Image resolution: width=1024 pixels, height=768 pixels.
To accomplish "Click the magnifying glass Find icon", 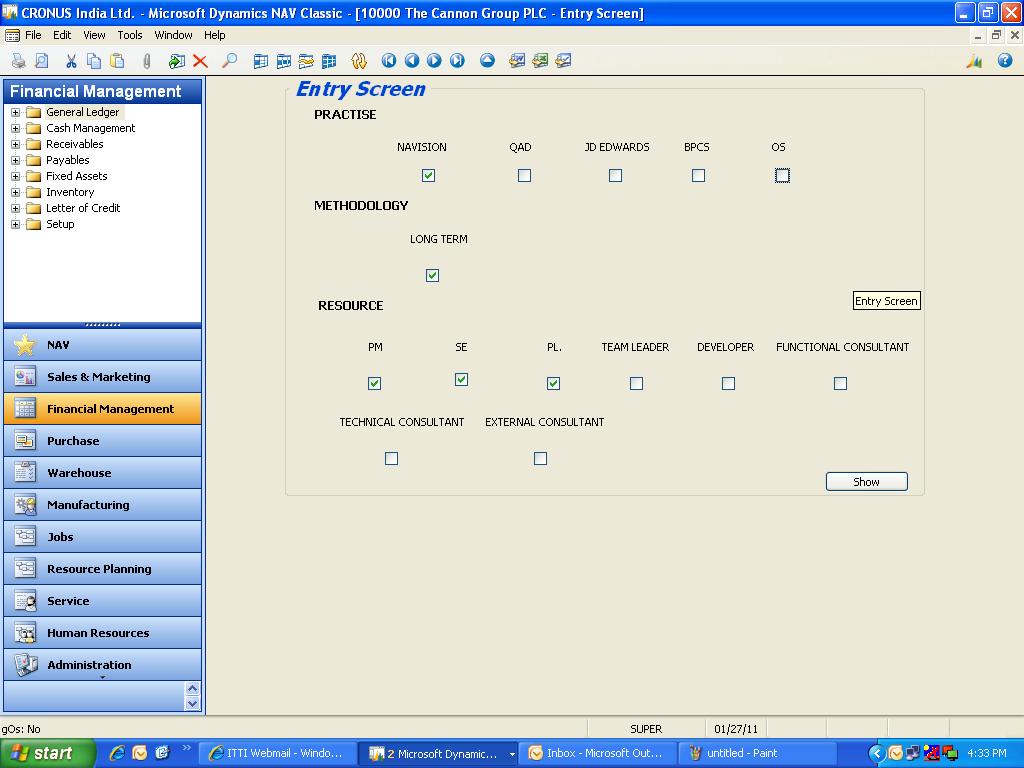I will [229, 61].
